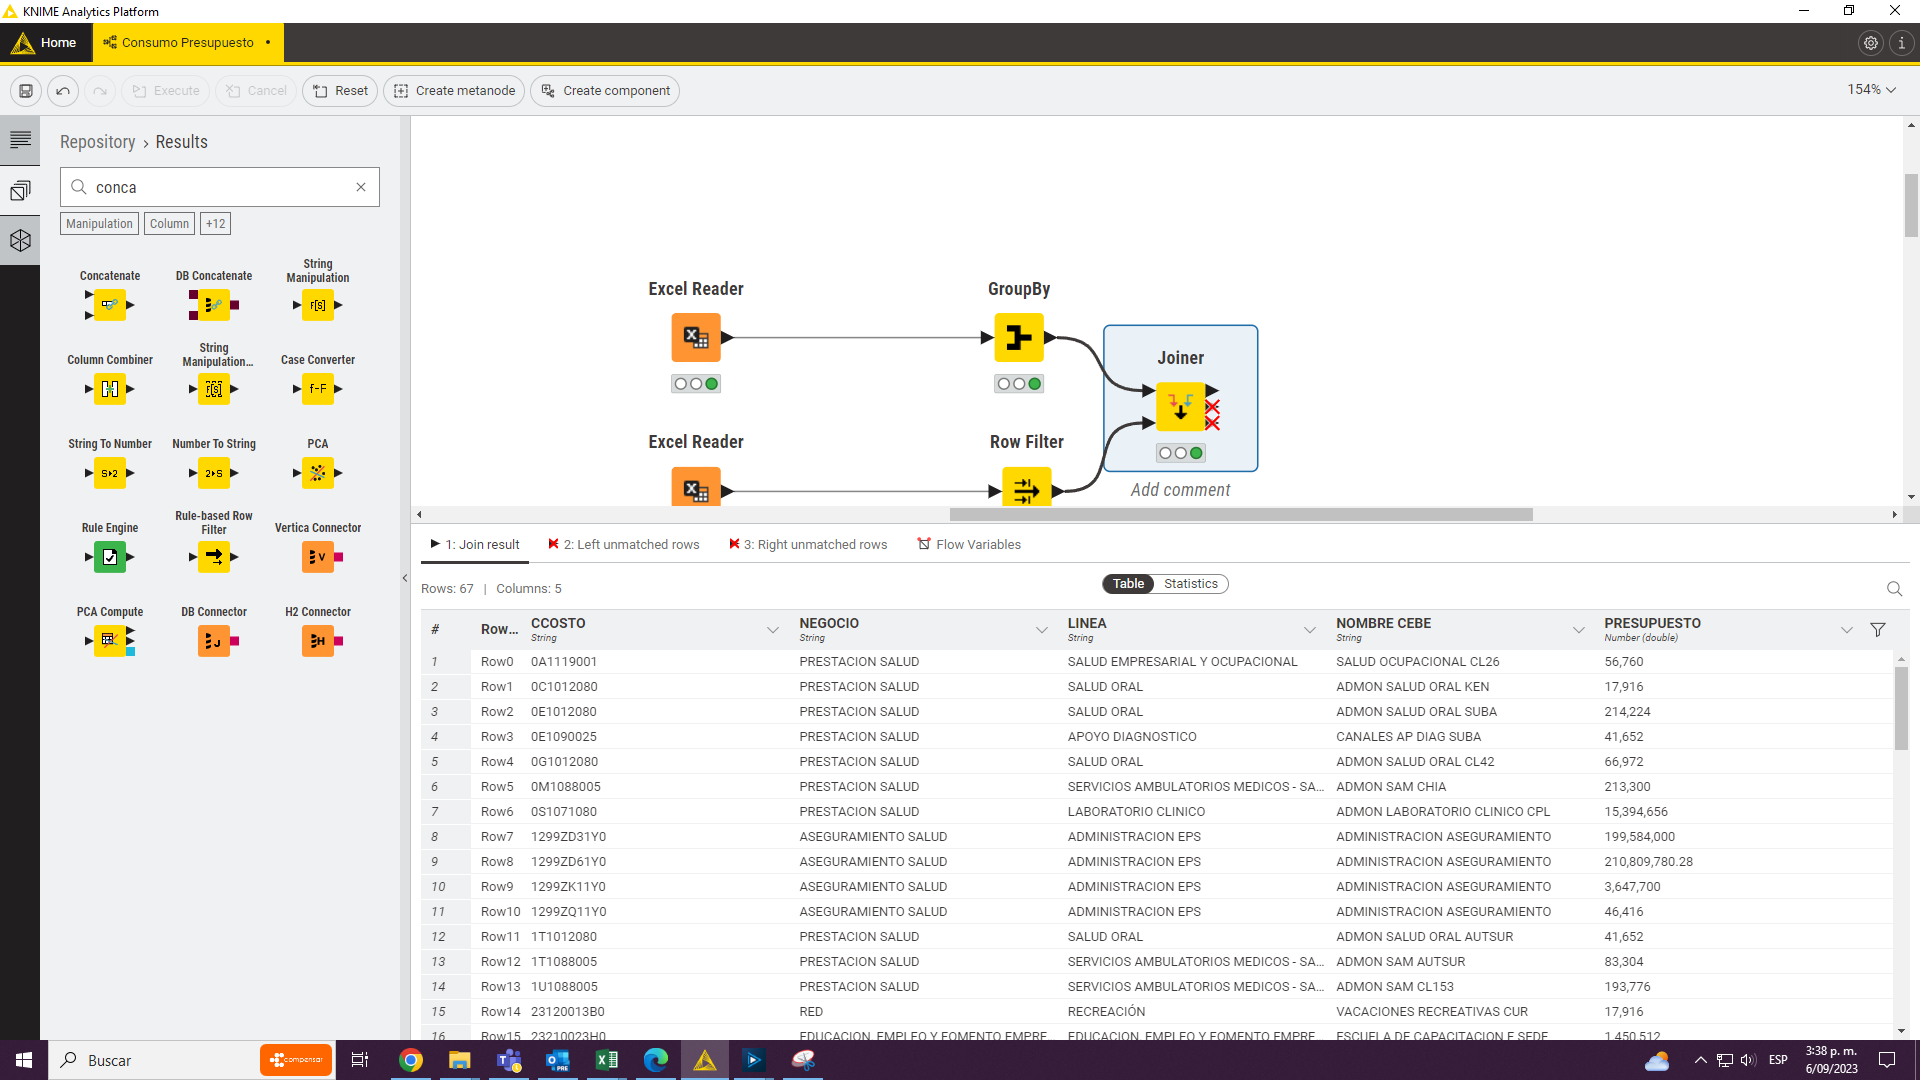Click the Create metanode button
This screenshot has width=1920, height=1080.
[454, 91]
